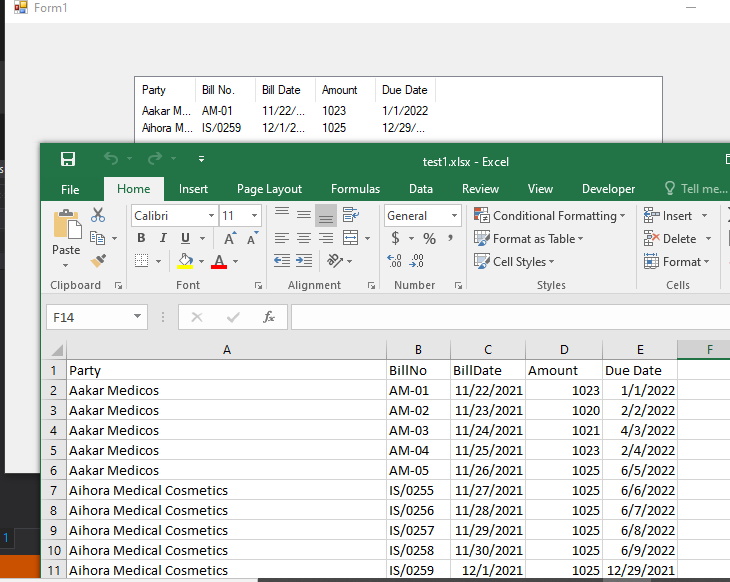
Task: Select column A header
Action: coord(227,350)
